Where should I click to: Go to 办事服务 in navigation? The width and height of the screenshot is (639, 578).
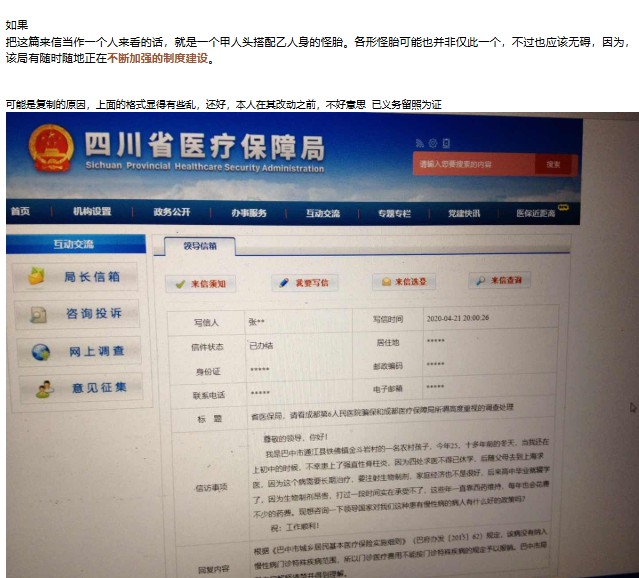248,213
